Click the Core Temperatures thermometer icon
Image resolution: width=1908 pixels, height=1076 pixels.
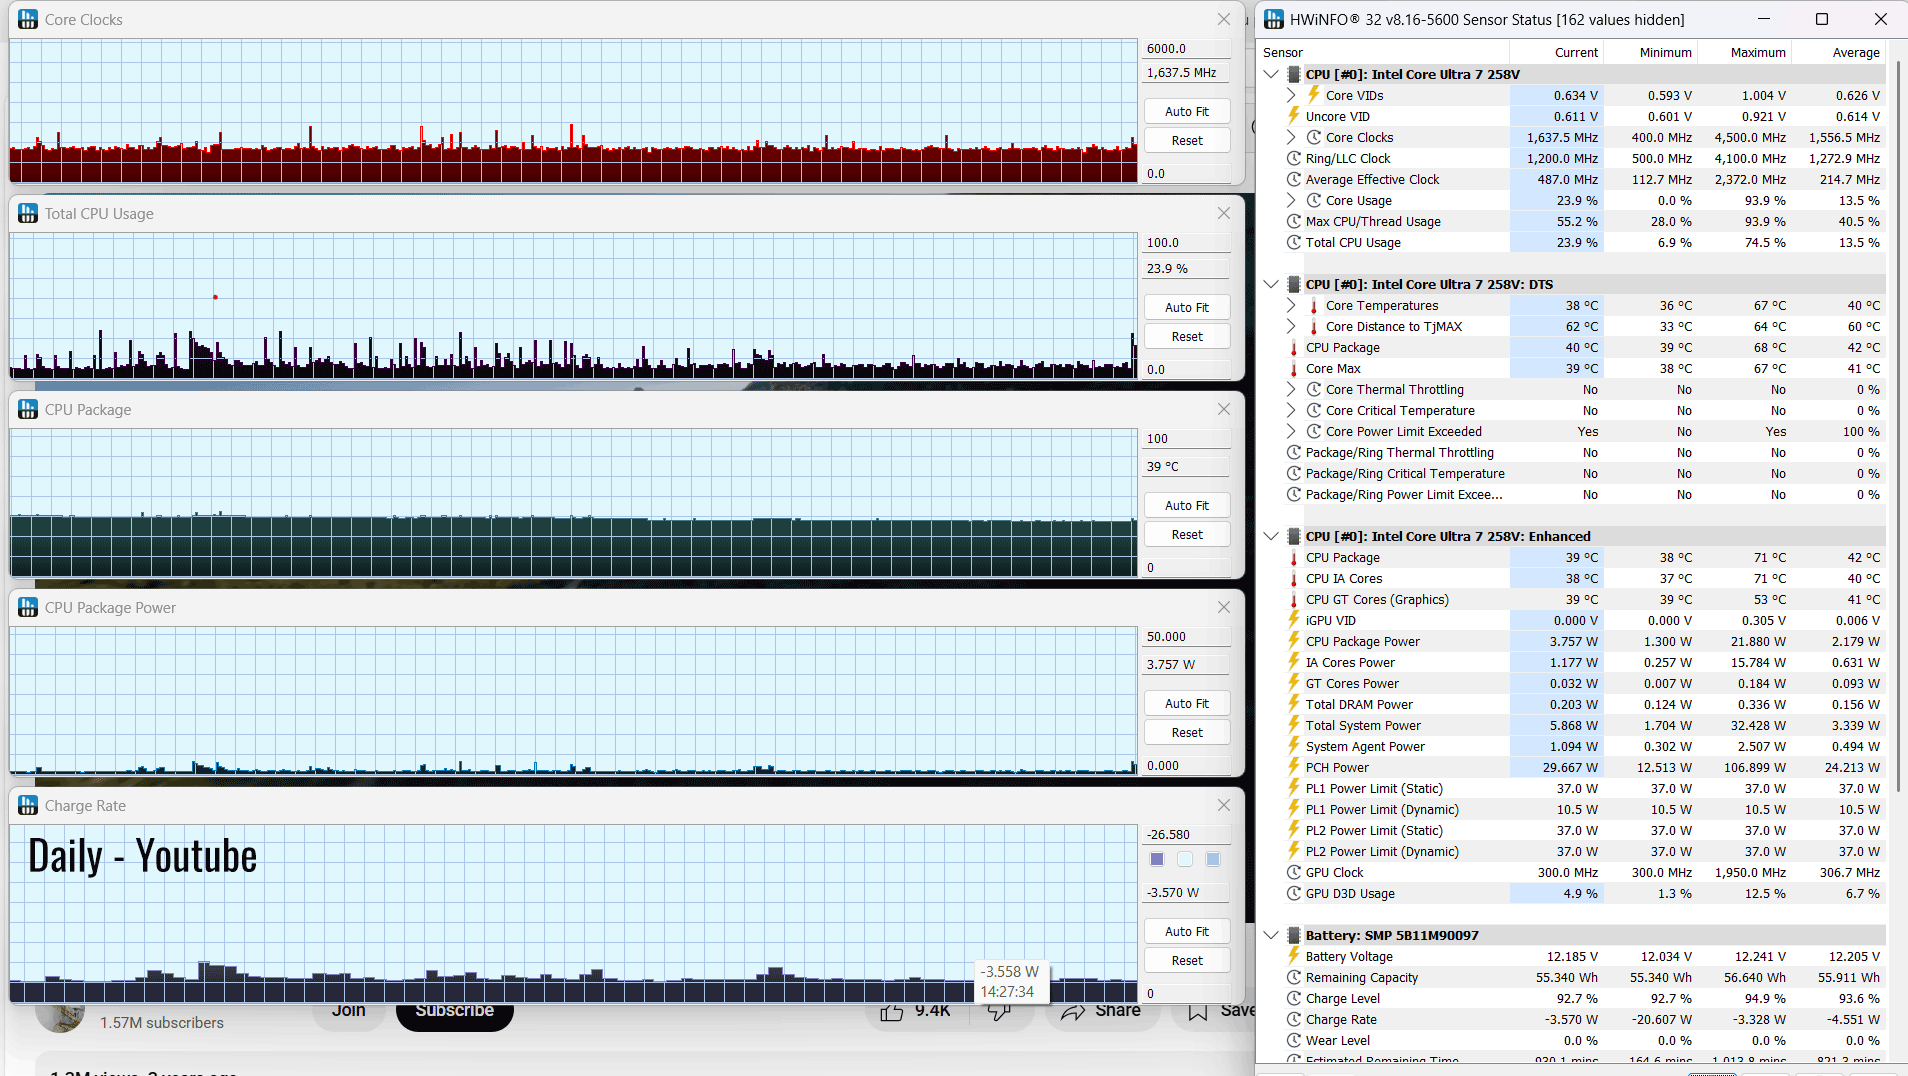[x=1314, y=305]
